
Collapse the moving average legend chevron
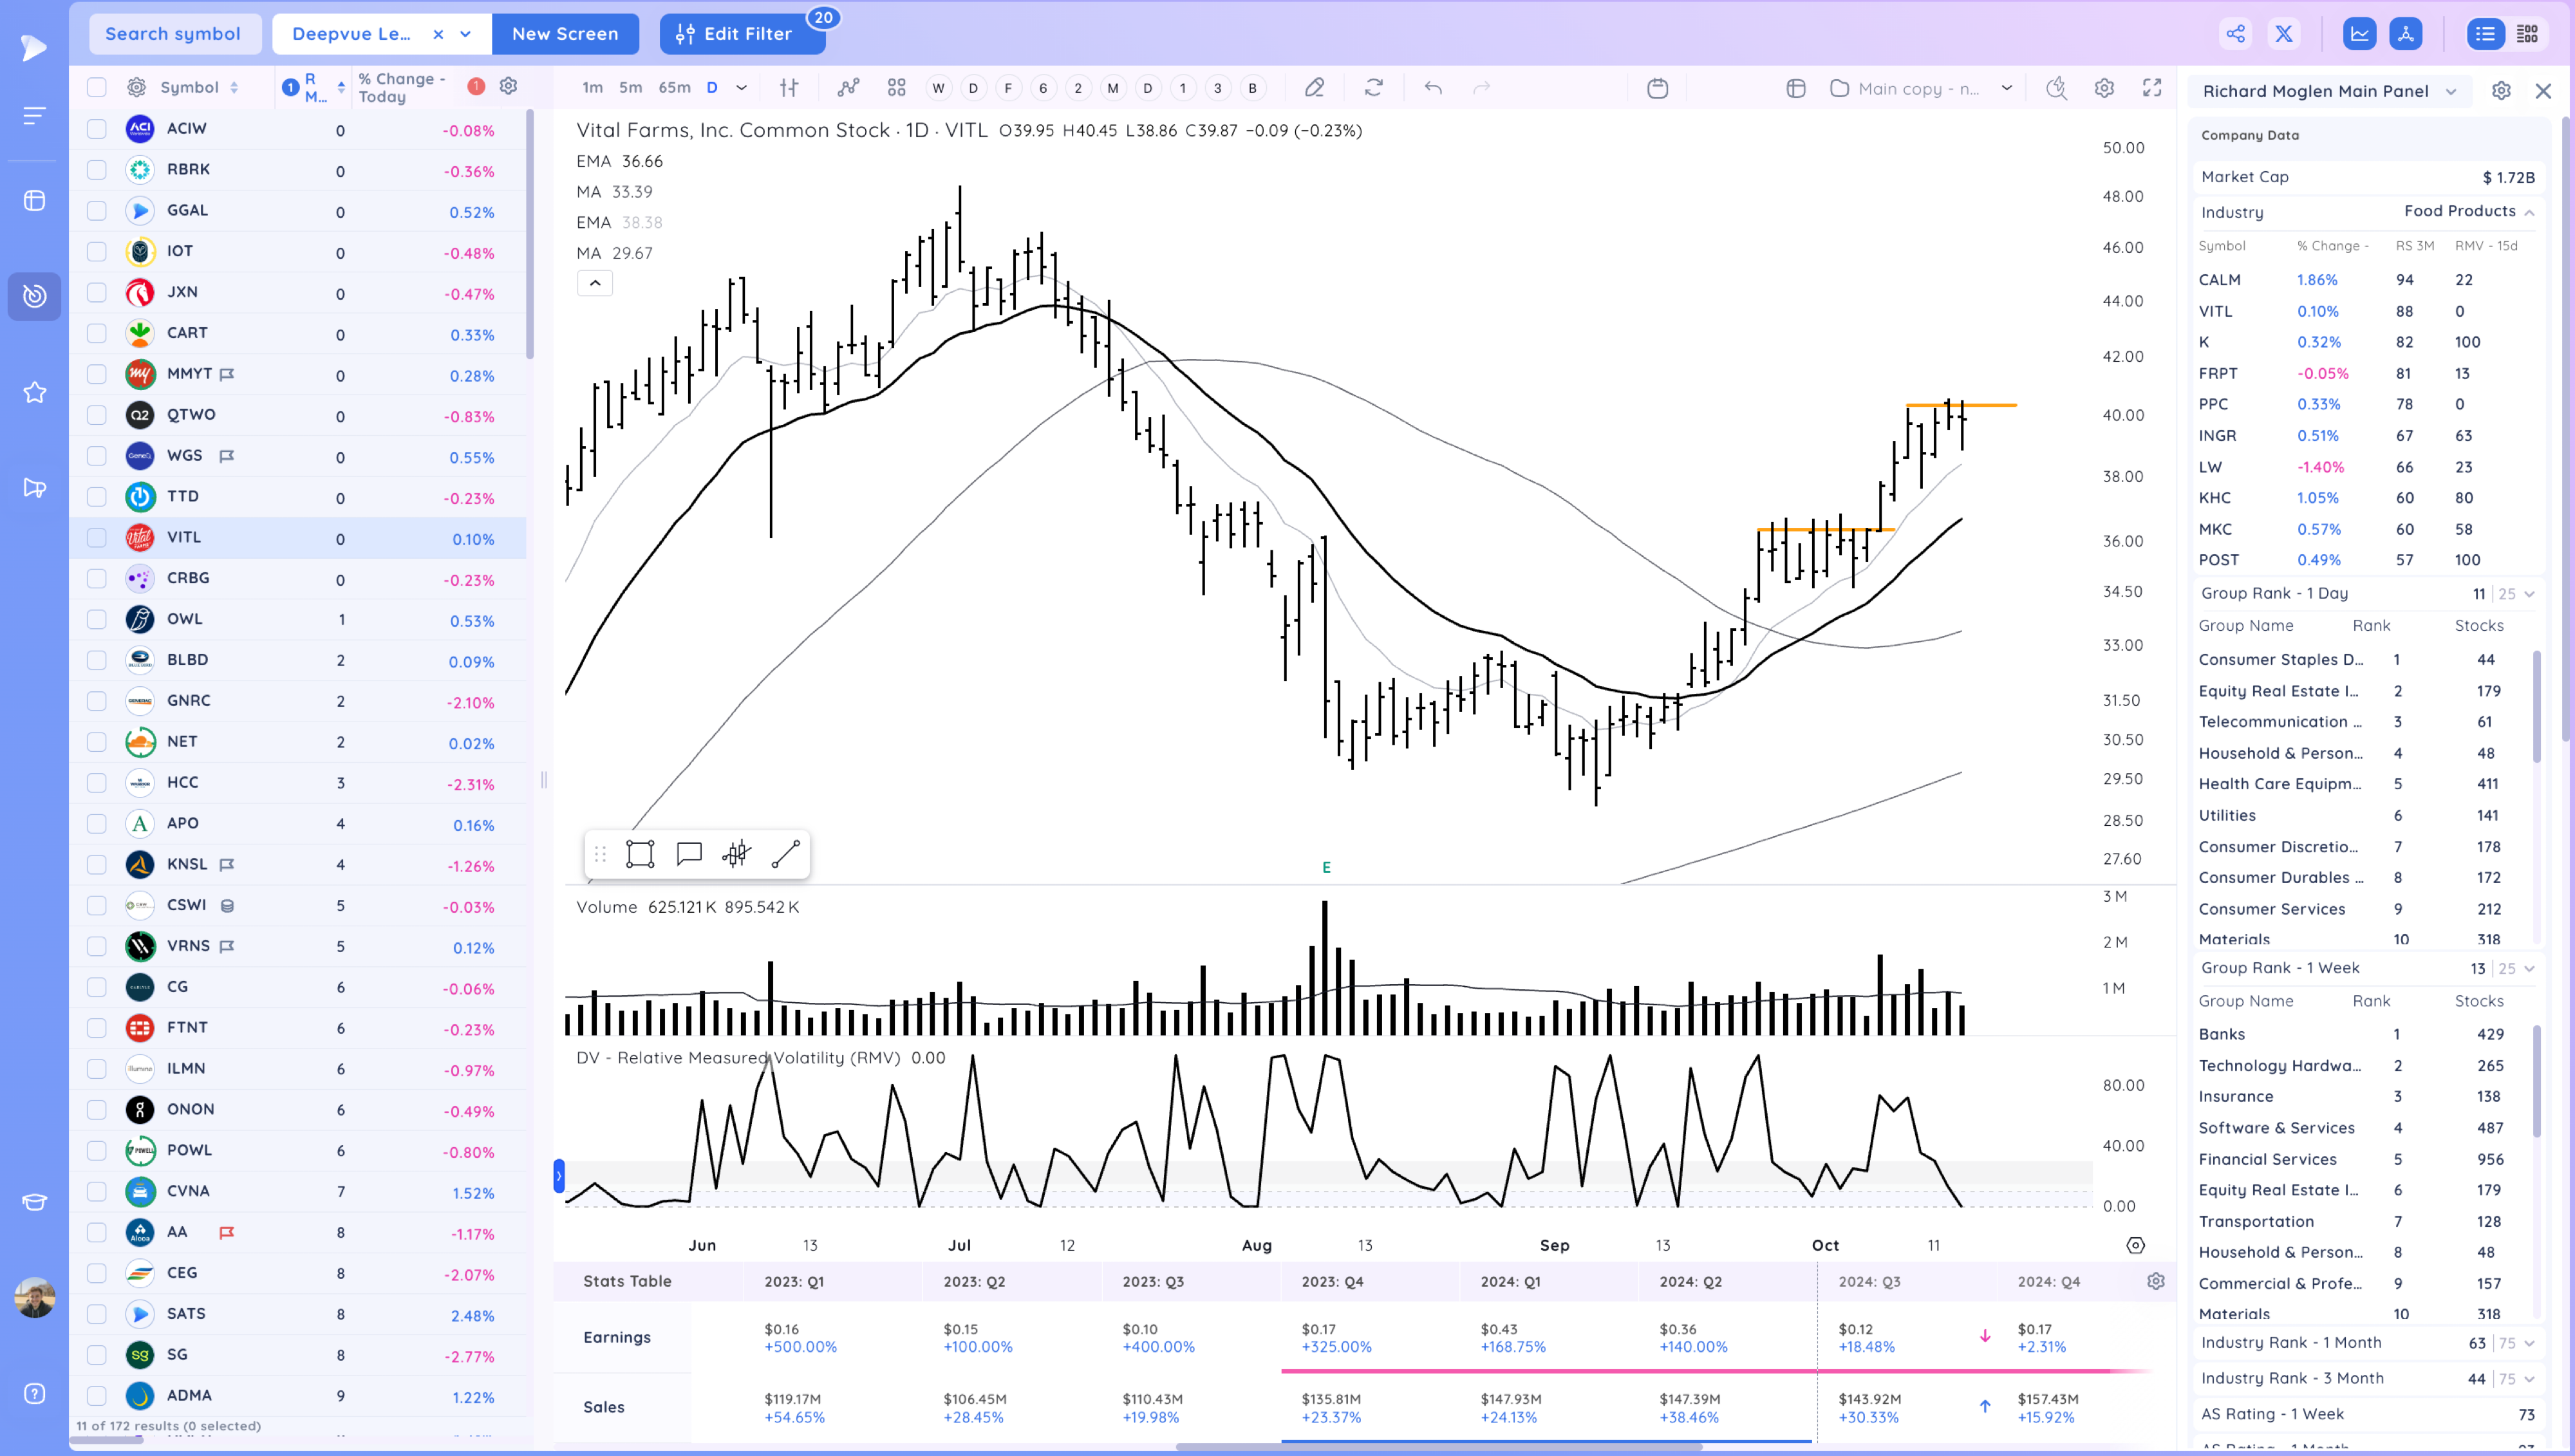595,283
